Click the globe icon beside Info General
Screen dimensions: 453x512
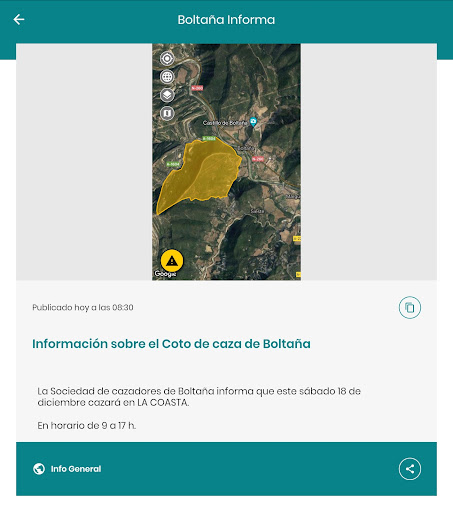[39, 469]
